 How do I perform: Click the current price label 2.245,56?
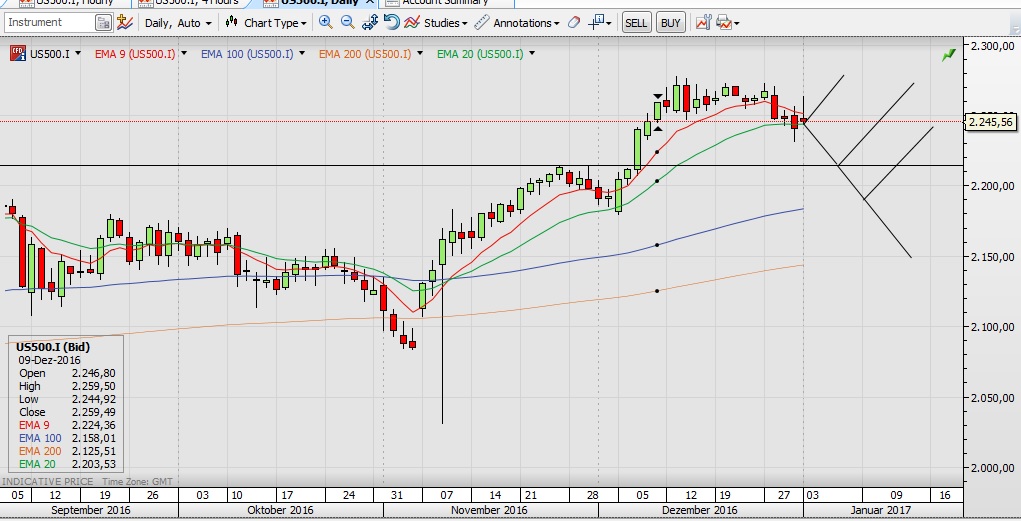[x=990, y=122]
